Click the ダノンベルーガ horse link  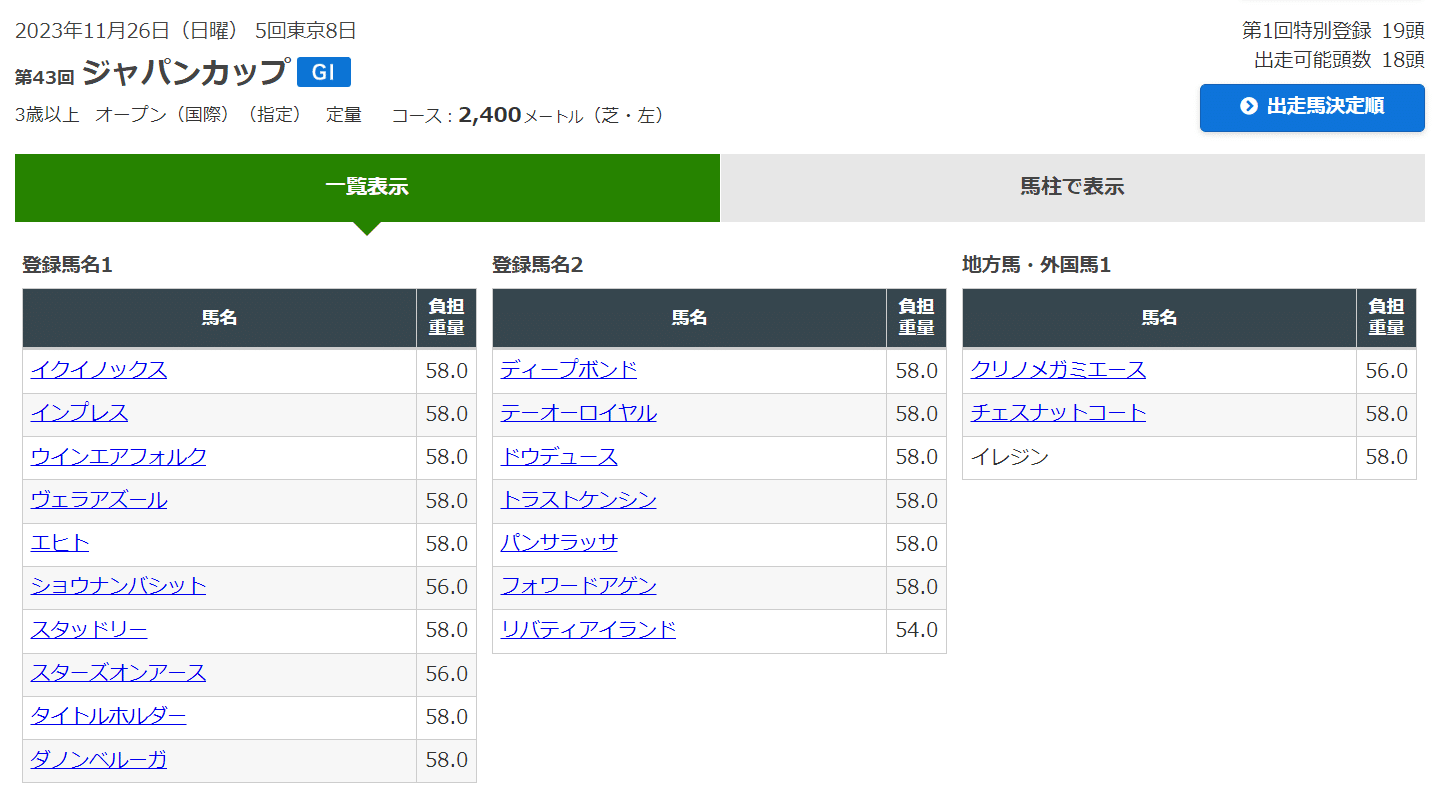[99, 760]
